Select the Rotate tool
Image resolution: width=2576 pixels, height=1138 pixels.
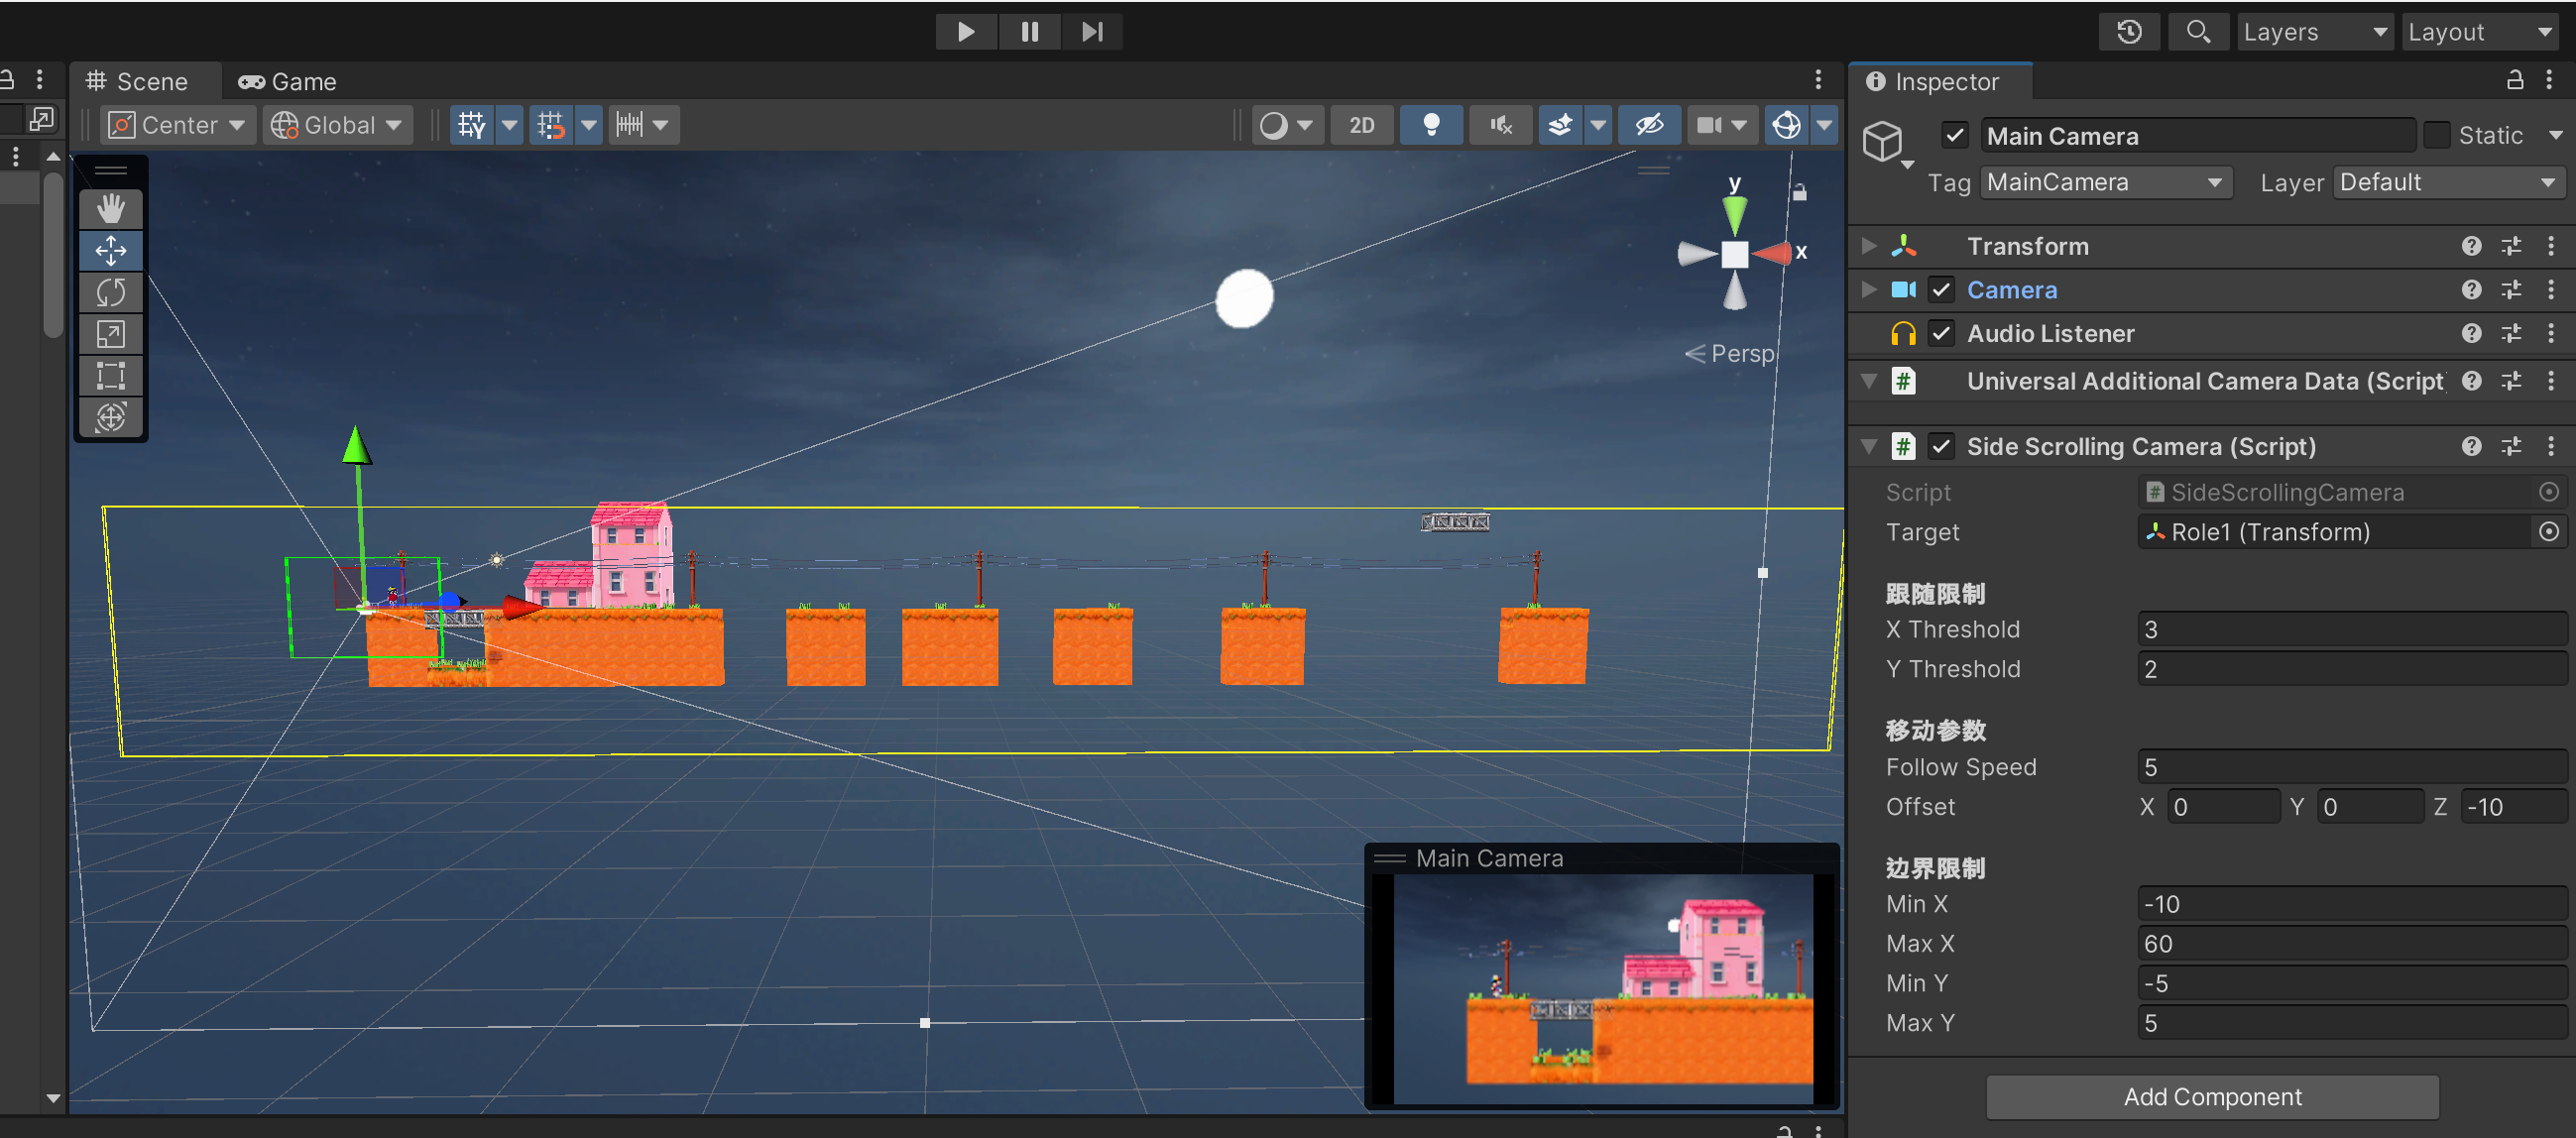tap(110, 292)
